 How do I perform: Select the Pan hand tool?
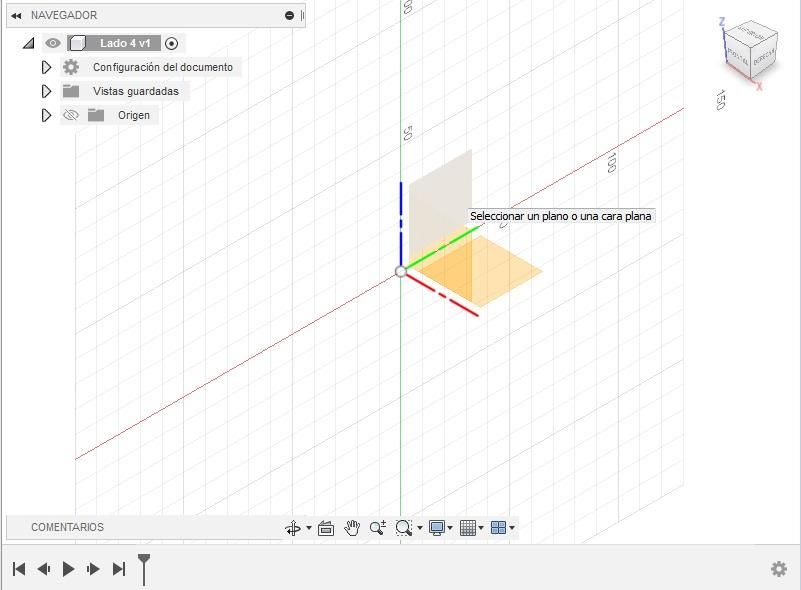(352, 528)
